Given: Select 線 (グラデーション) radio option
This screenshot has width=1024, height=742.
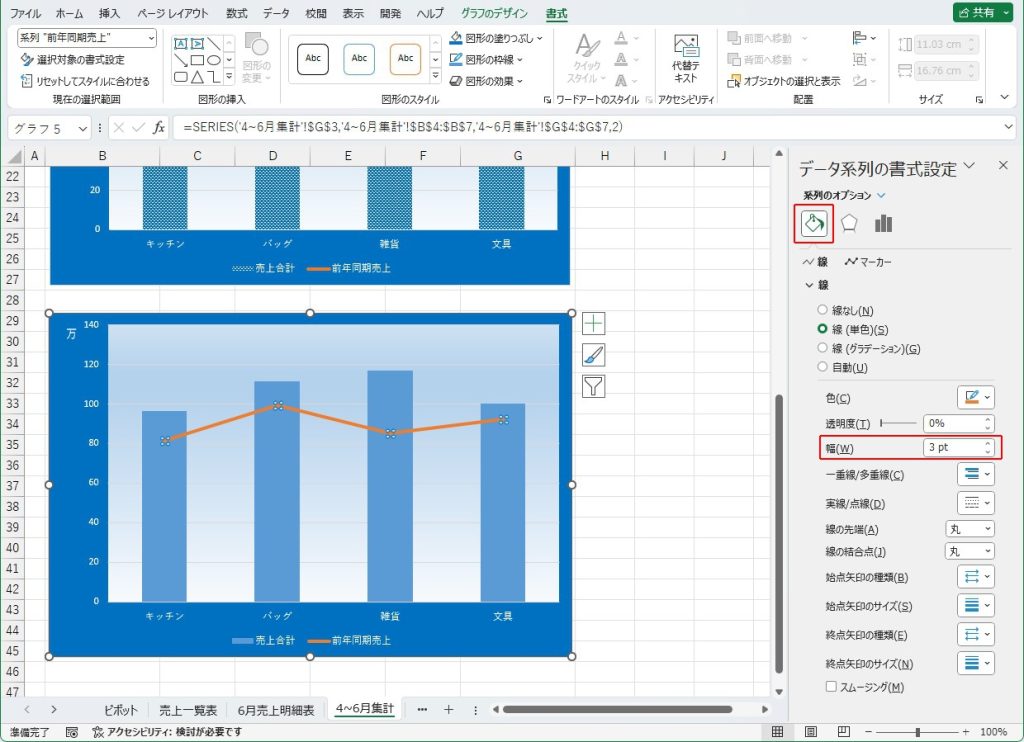Looking at the screenshot, I should click(823, 349).
